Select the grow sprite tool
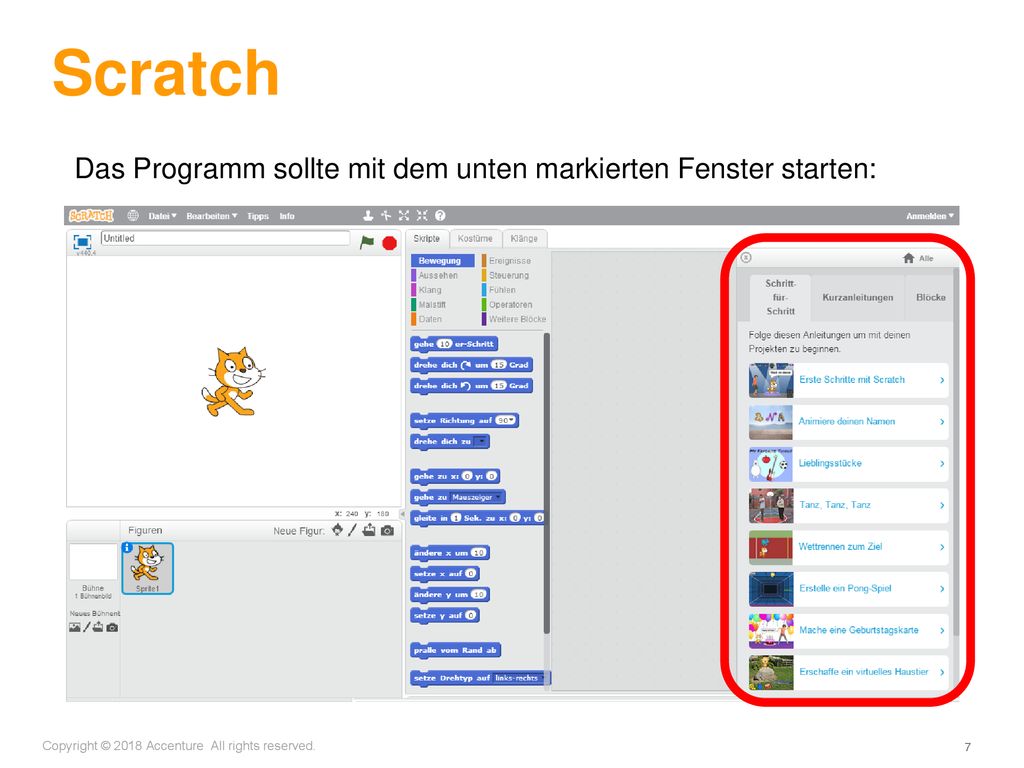Image resolution: width=1024 pixels, height=768 pixels. pyautogui.click(x=404, y=216)
